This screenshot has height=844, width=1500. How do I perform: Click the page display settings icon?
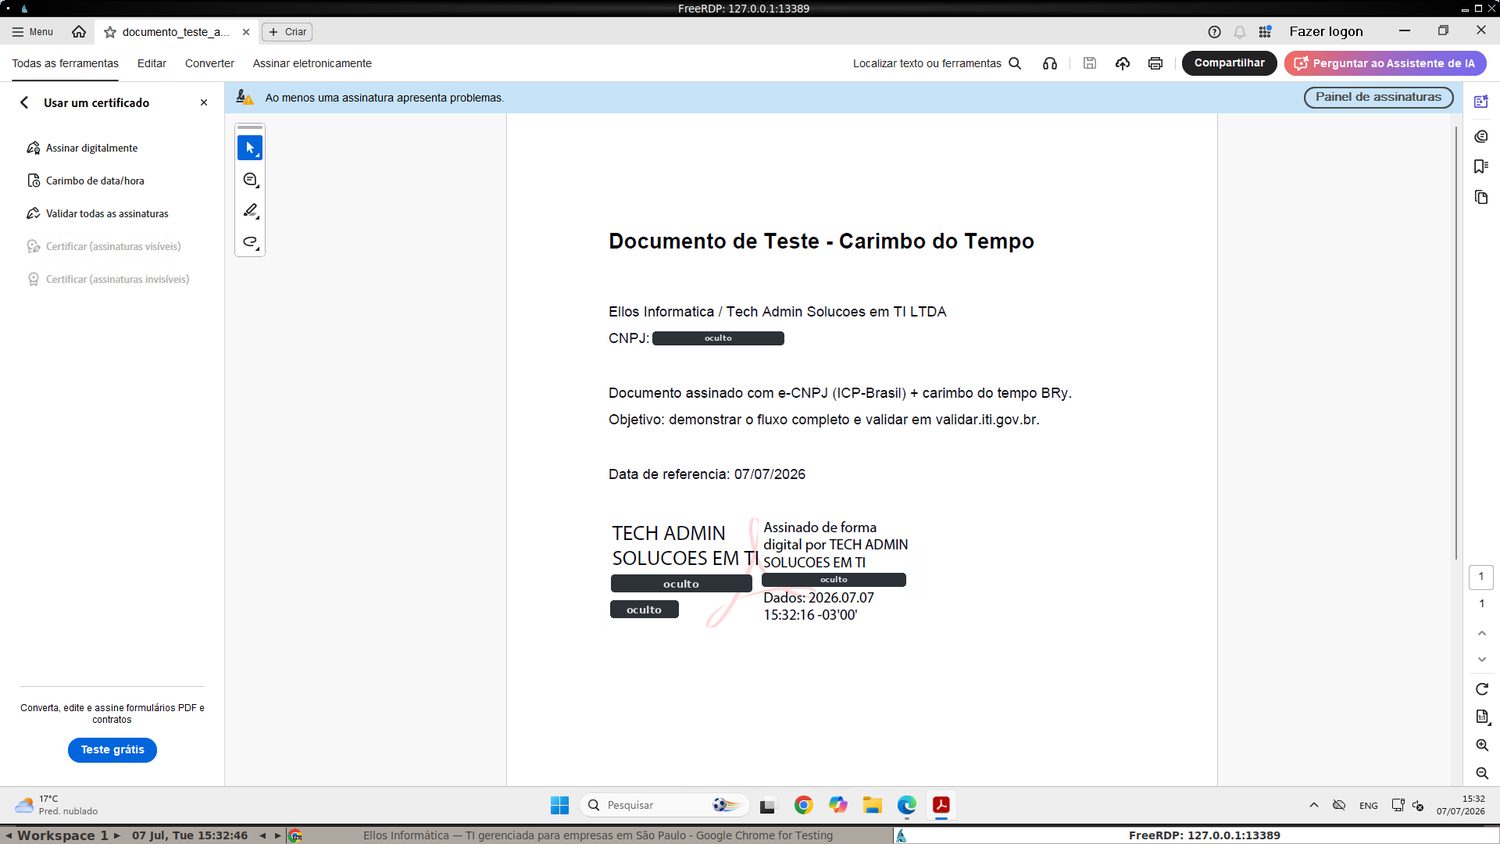[x=1482, y=717]
